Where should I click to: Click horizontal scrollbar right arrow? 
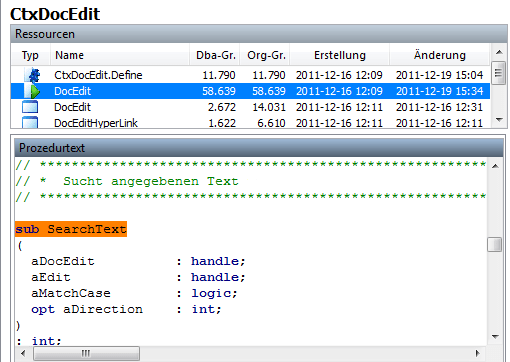478,353
